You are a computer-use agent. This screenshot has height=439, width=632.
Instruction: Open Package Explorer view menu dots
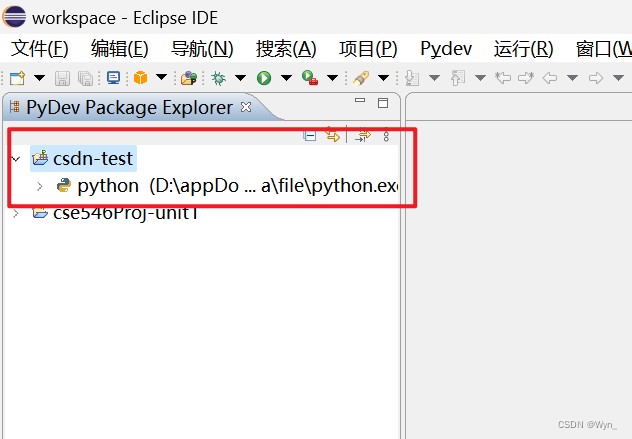386,135
